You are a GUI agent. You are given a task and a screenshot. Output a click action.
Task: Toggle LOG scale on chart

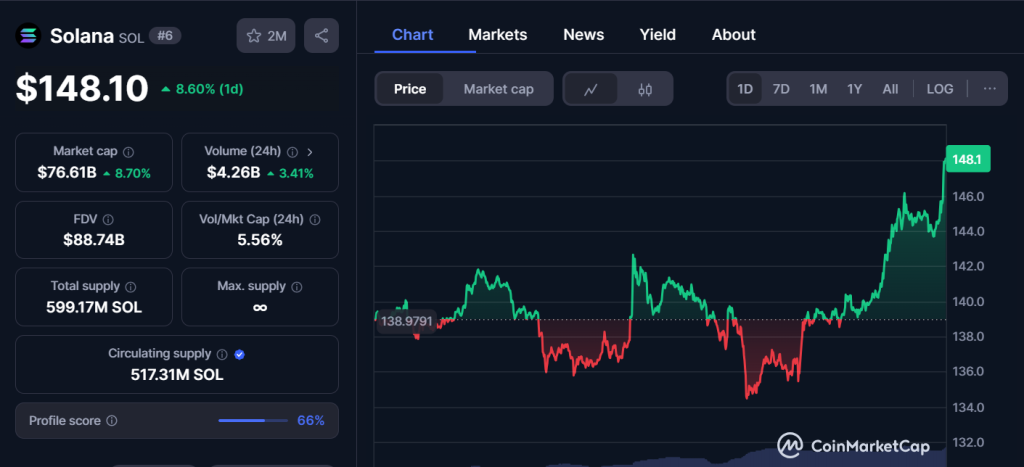click(x=940, y=89)
